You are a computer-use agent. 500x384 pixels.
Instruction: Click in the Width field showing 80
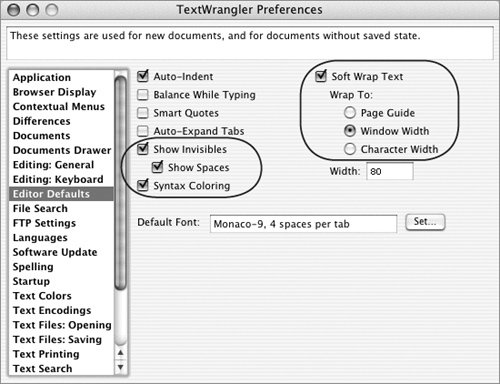[x=390, y=171]
